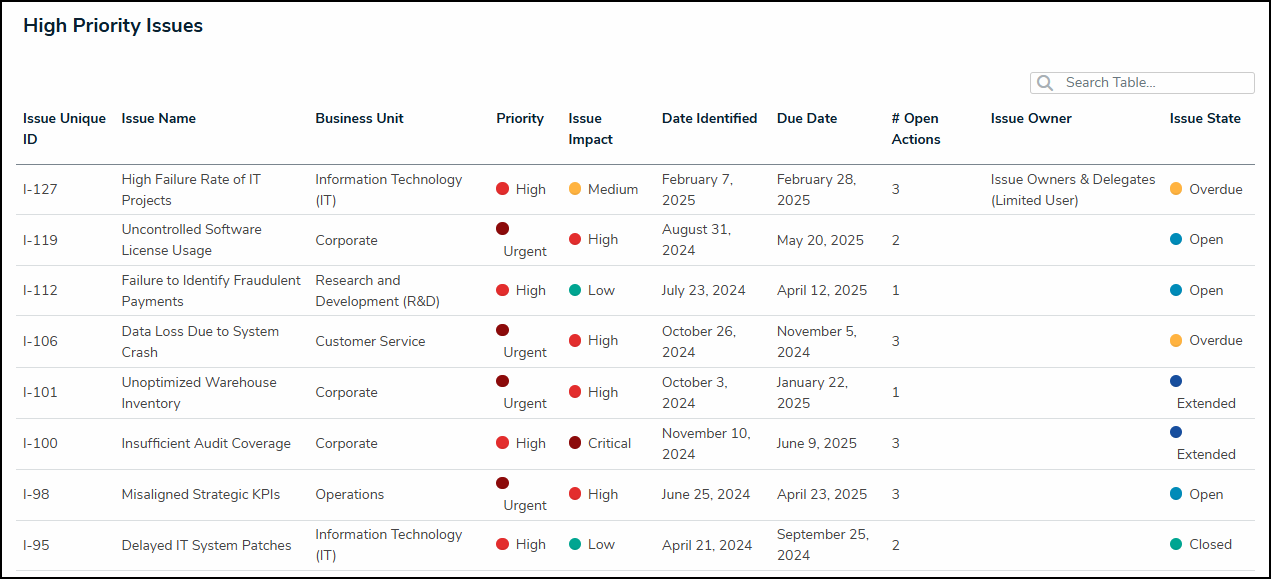This screenshot has height=579, width=1271.
Task: Click the dark red Urgent dot for I-119
Action: tap(503, 228)
